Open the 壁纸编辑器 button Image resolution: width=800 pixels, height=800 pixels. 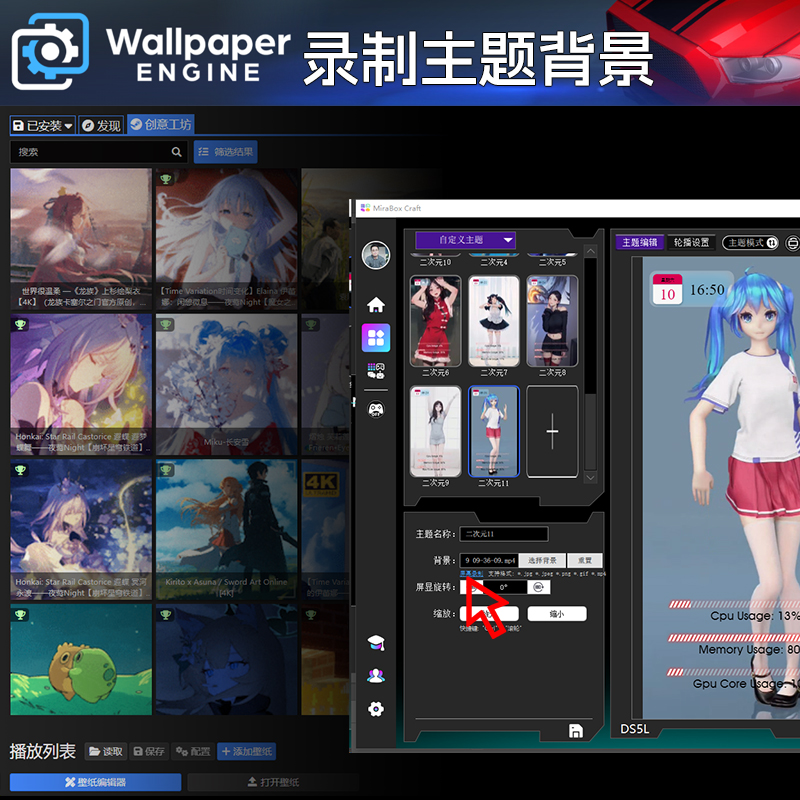click(x=95, y=782)
